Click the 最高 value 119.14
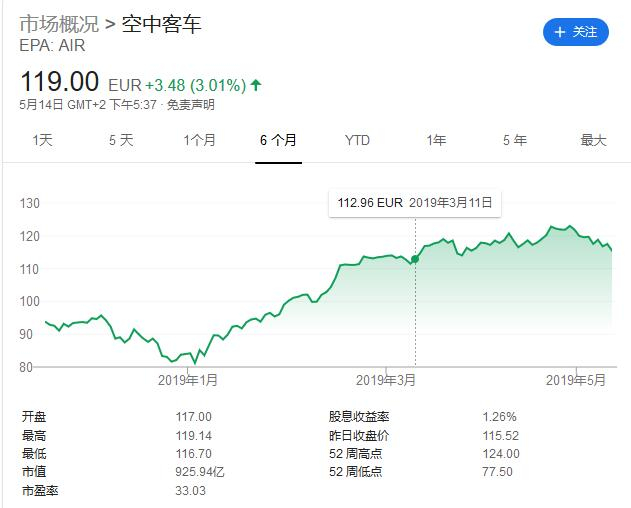The width and height of the screenshot is (631, 508). (x=194, y=436)
